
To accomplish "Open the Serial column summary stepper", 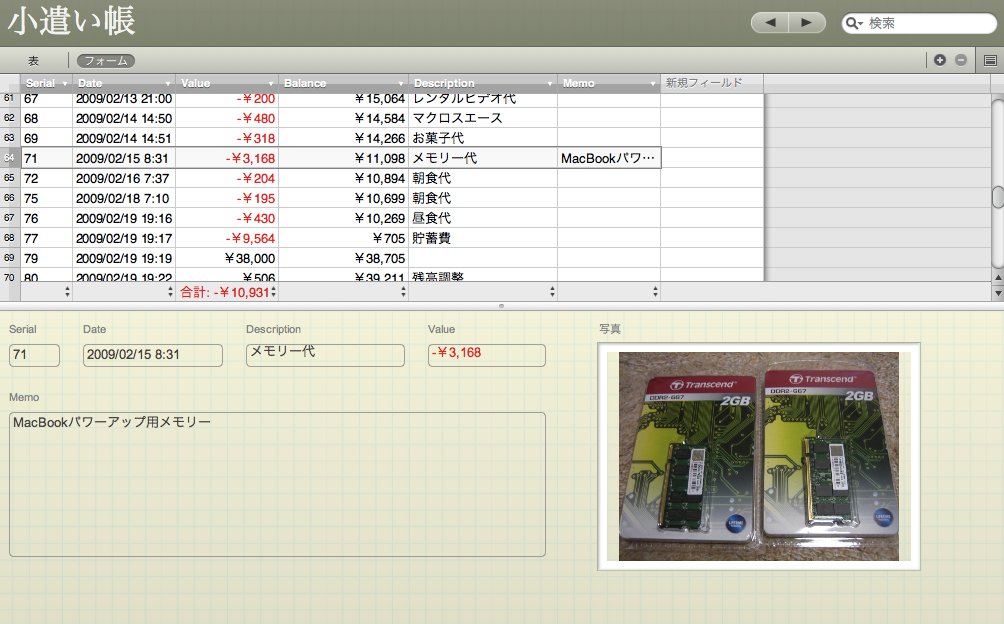I will (x=67, y=292).
